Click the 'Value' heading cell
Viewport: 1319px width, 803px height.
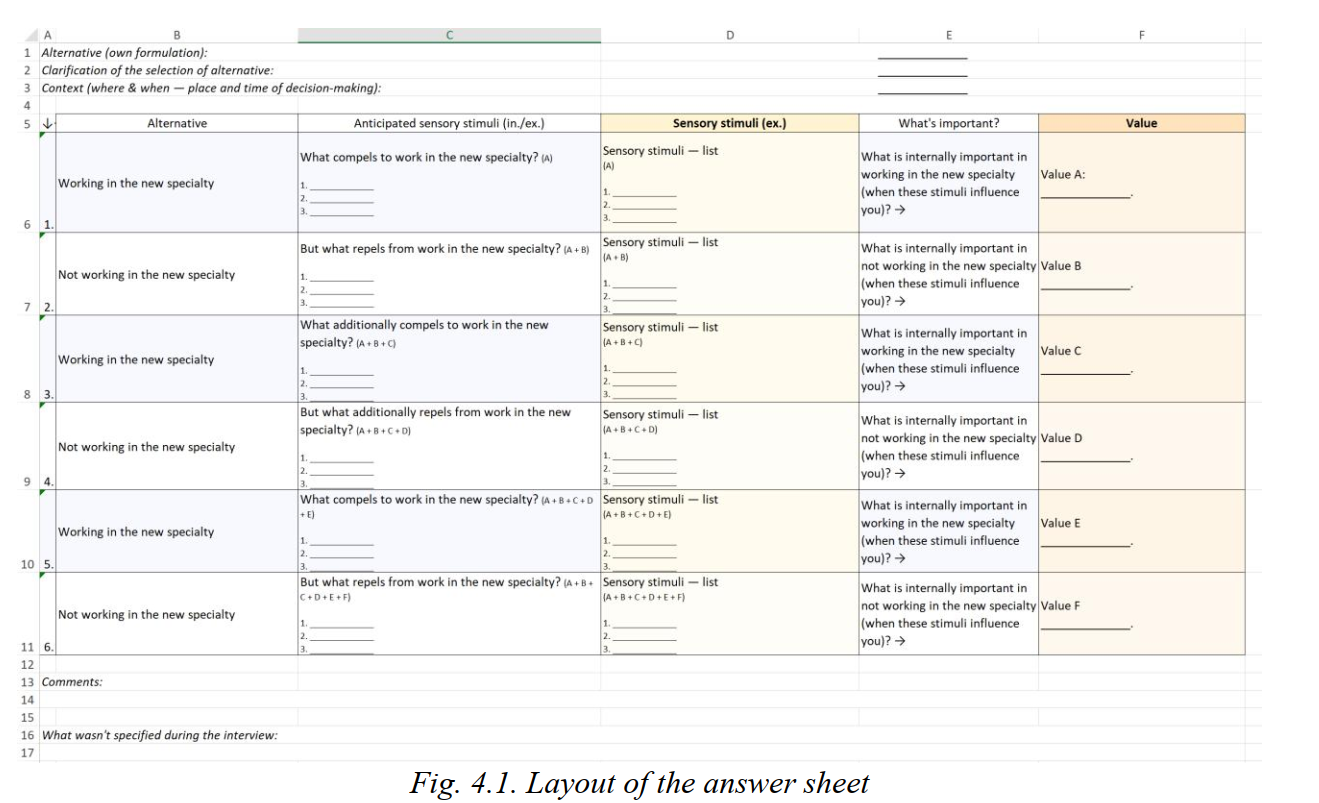click(x=1141, y=124)
